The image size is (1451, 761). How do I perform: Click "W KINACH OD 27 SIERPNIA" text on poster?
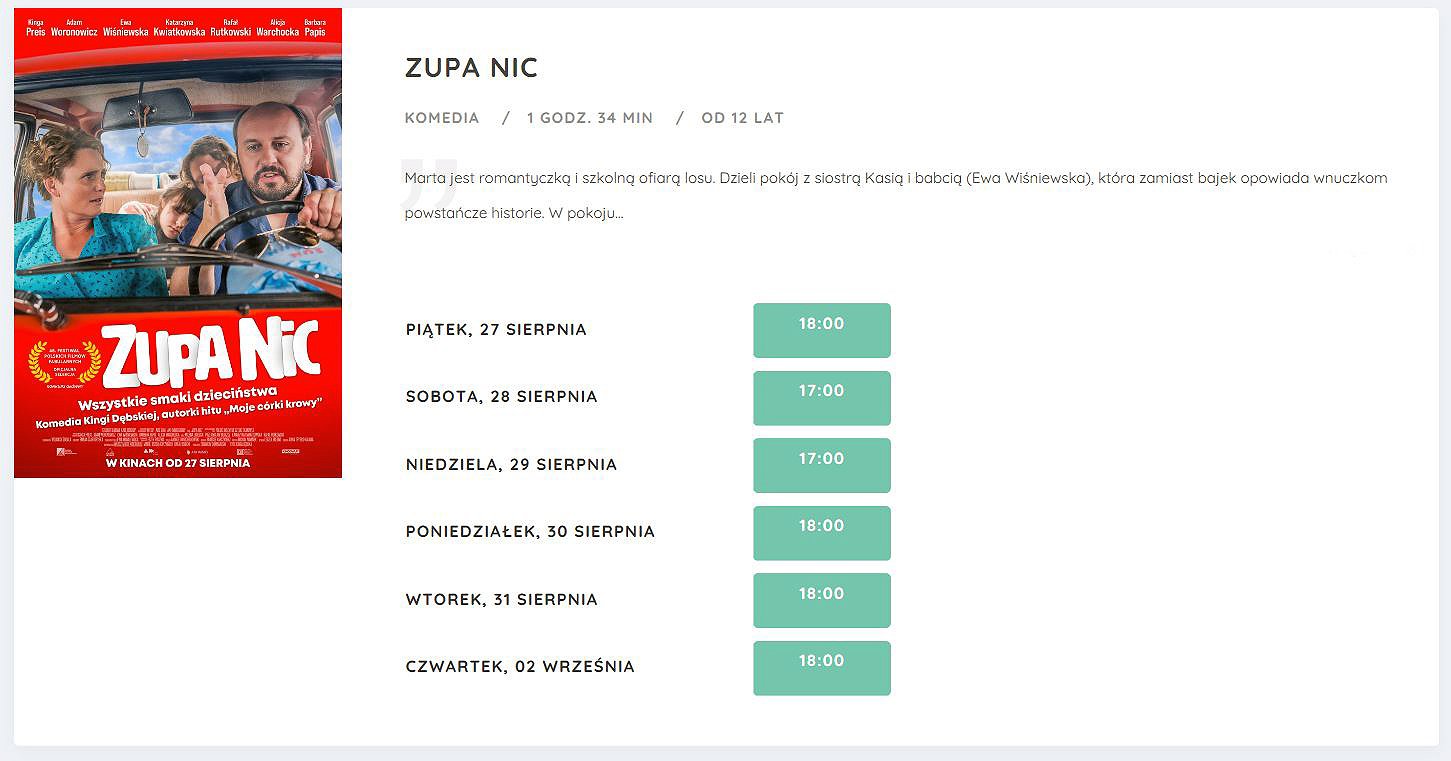pos(178,463)
